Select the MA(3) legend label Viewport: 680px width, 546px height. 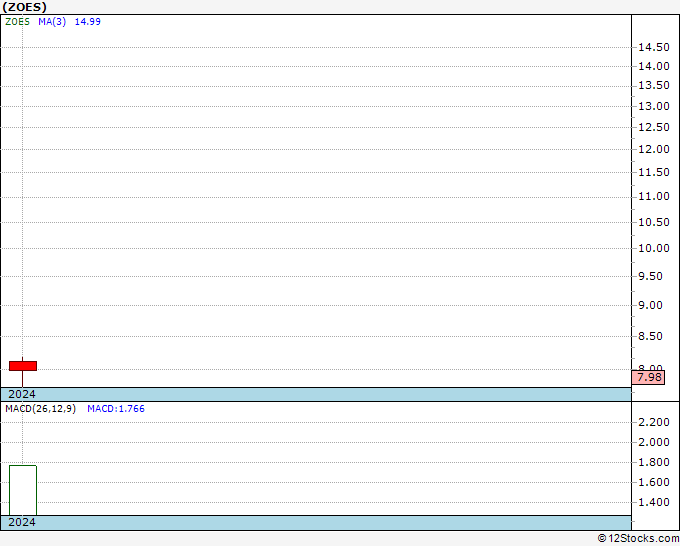point(52,22)
